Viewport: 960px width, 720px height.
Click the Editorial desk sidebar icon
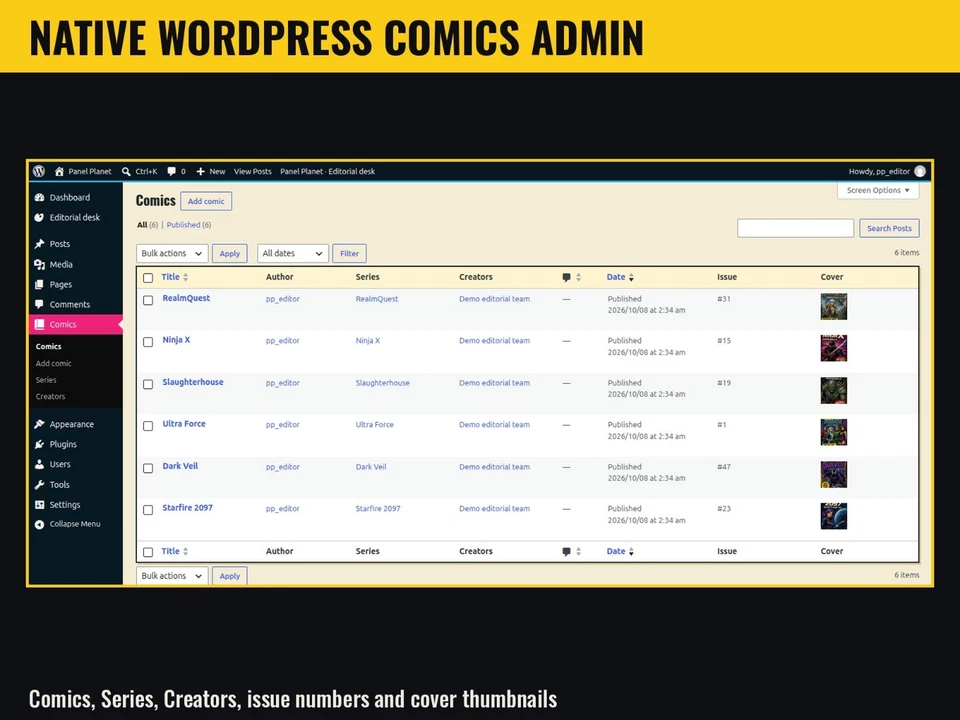tap(40, 217)
